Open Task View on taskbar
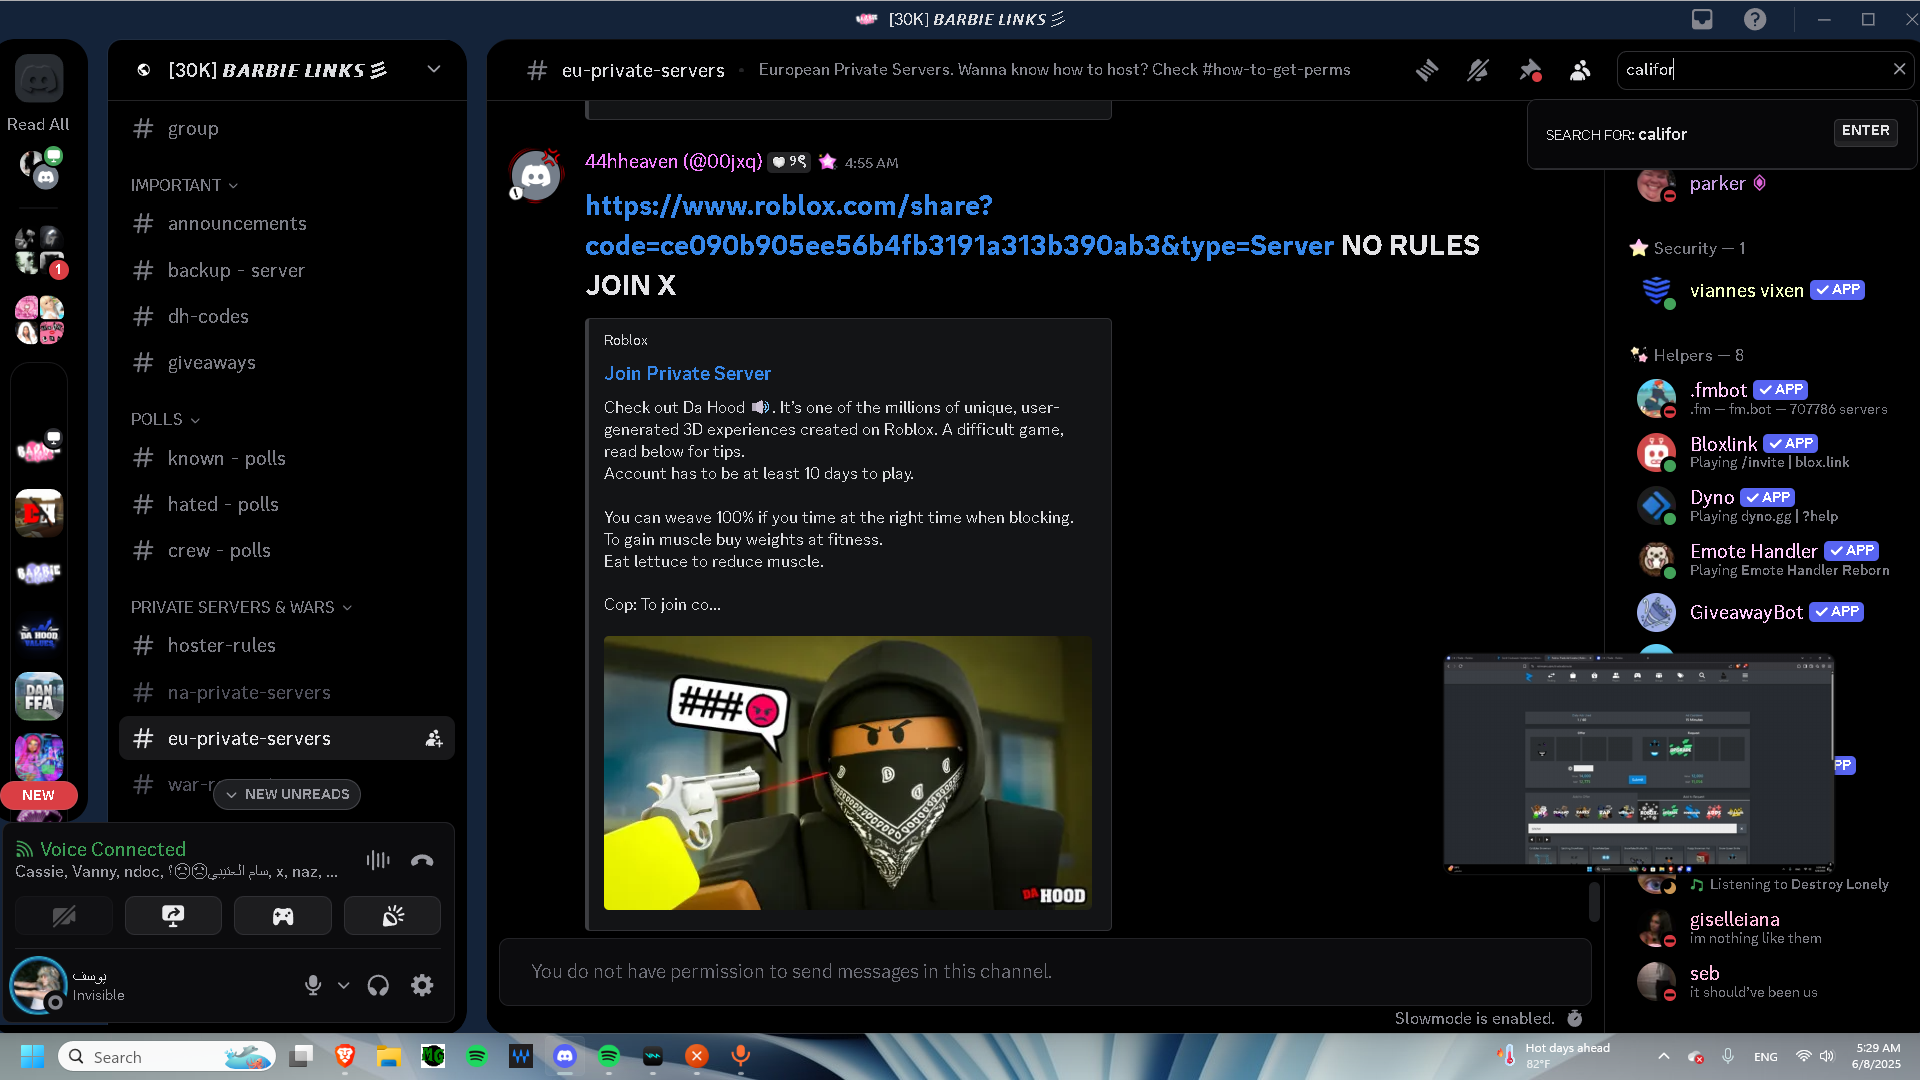Screen dimensions: 1920x1080 click(x=301, y=1056)
